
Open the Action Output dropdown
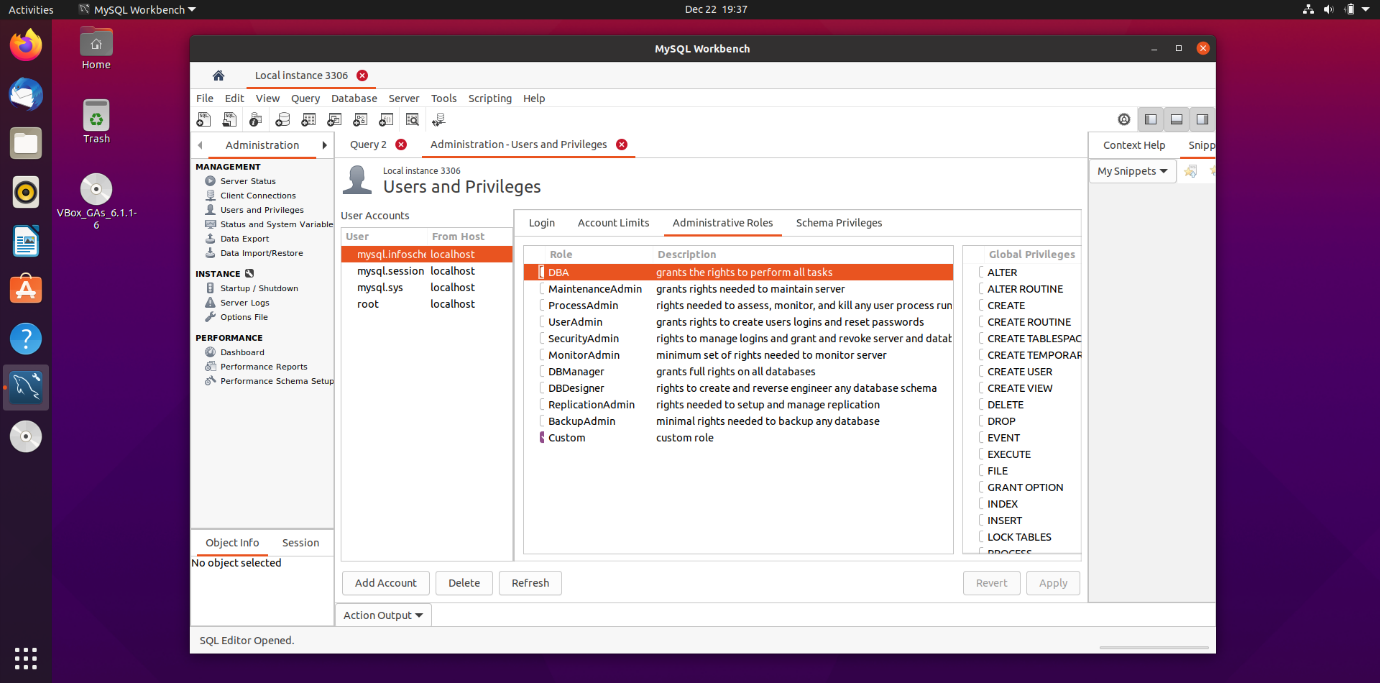click(383, 615)
